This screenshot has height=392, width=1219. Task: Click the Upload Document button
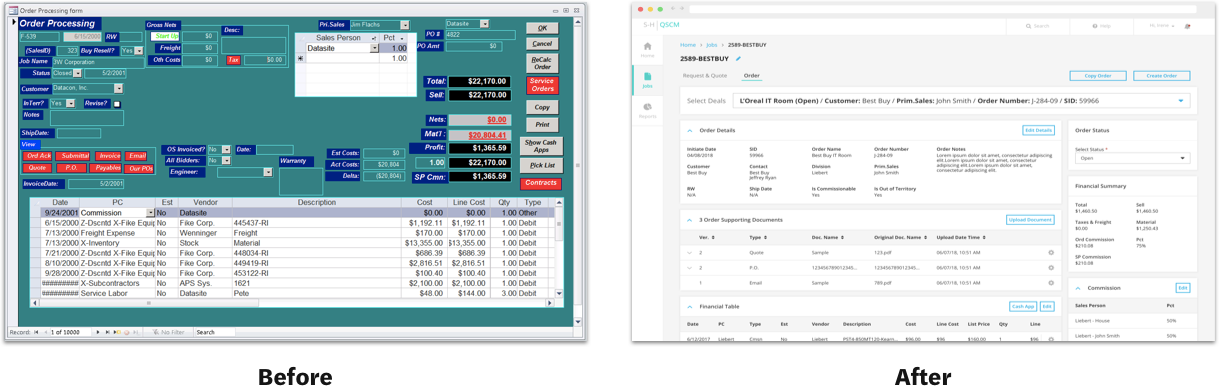tap(1030, 220)
